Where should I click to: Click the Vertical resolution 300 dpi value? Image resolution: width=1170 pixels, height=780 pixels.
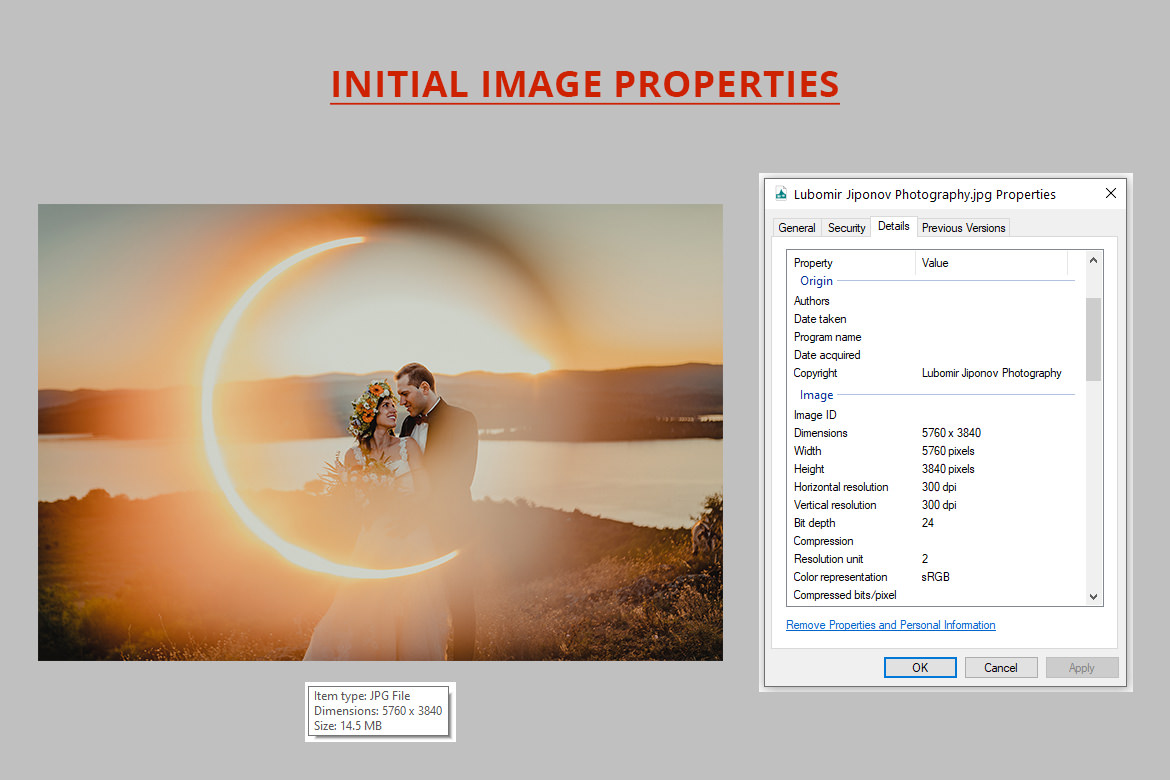[939, 505]
